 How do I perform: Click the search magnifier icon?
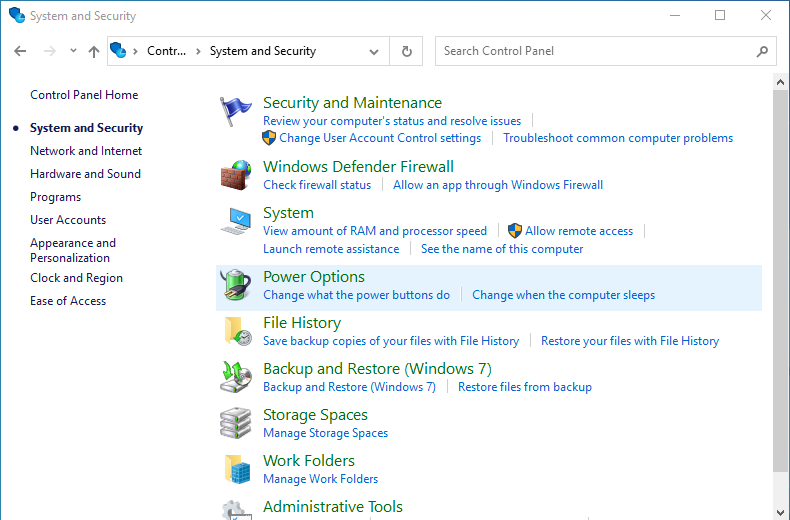[x=762, y=51]
